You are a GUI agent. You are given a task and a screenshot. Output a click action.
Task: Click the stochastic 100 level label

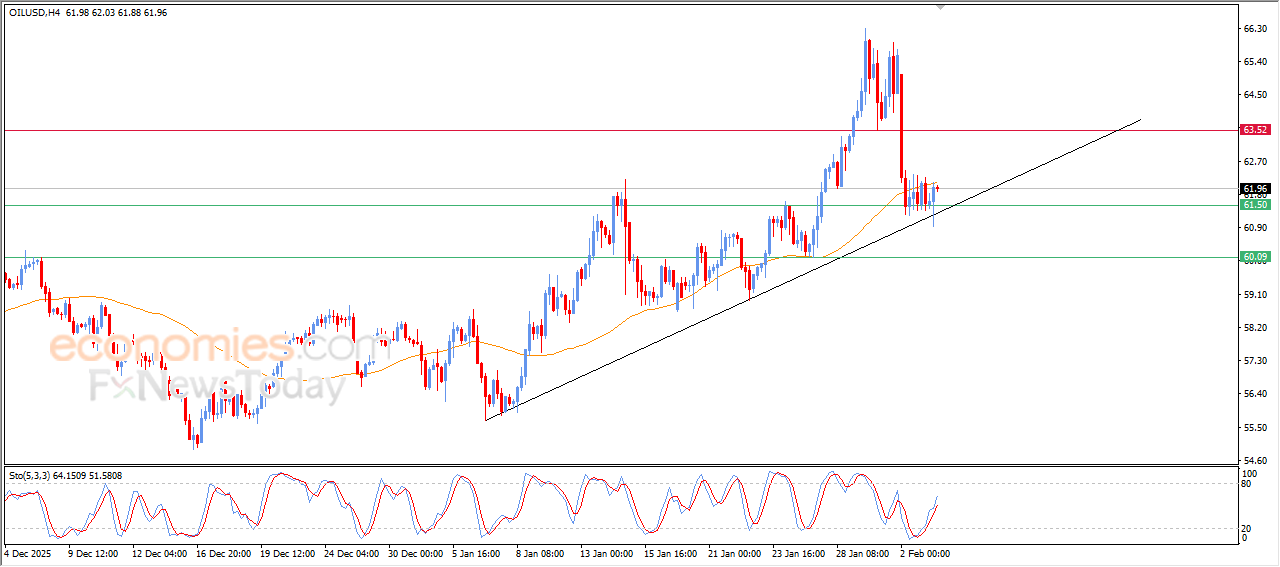[1249, 472]
